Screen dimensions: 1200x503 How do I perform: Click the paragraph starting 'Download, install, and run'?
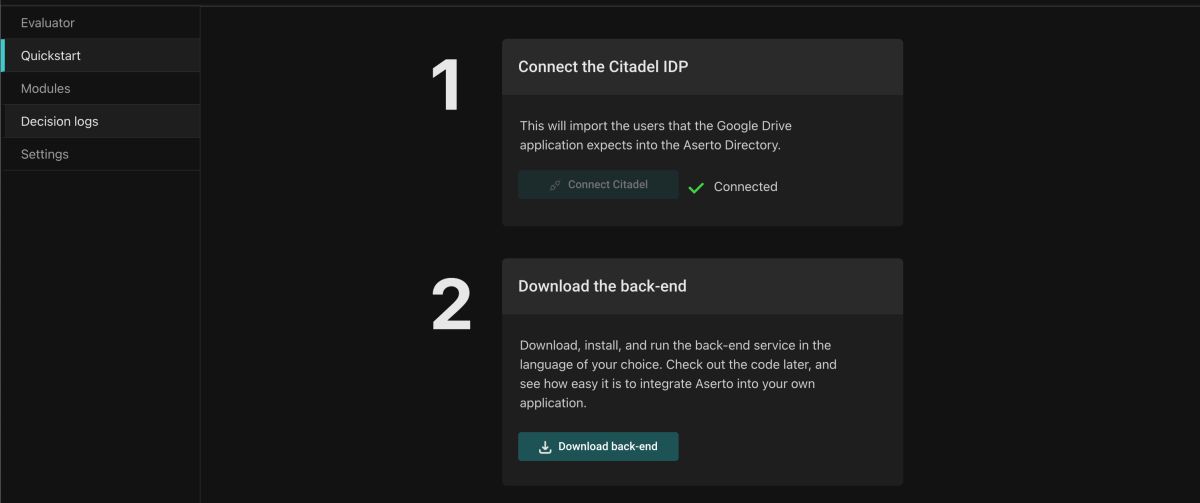point(678,374)
